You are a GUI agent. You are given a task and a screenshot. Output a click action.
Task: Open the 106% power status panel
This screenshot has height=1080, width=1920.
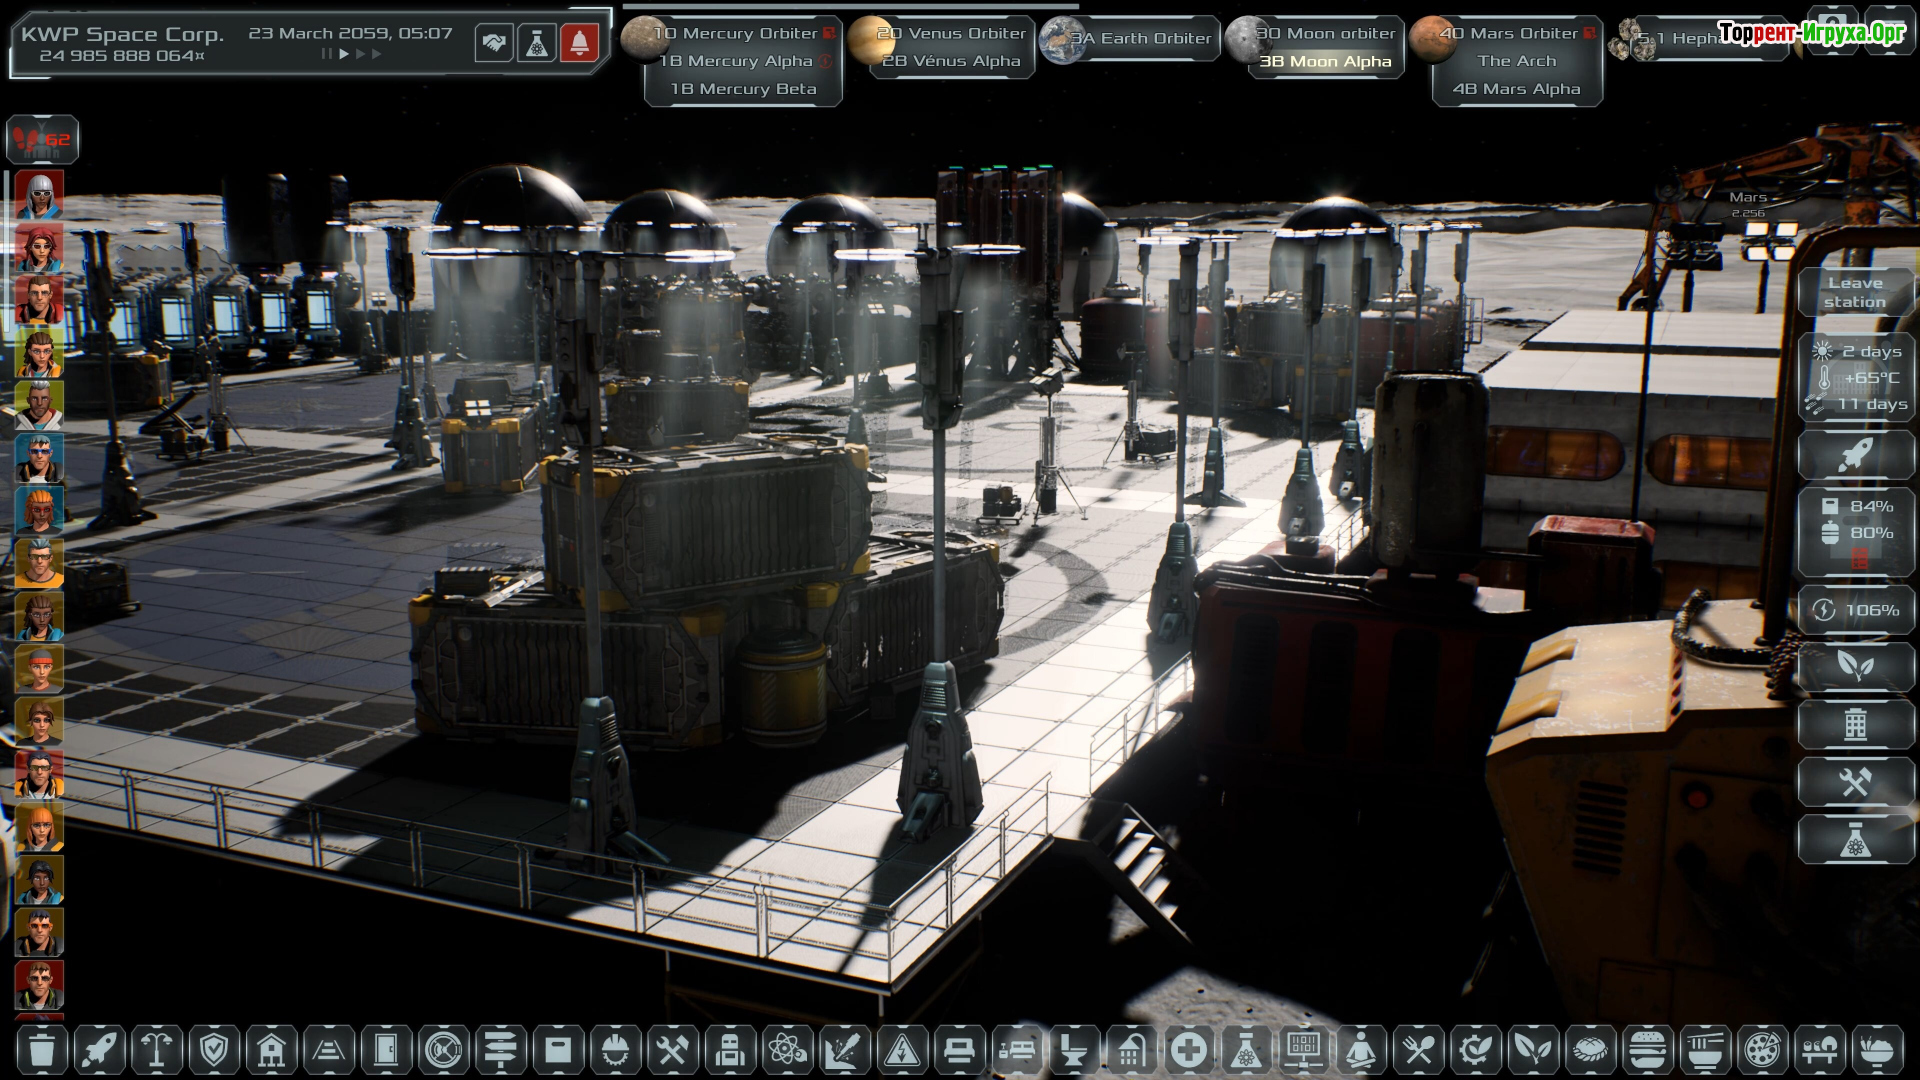pos(1856,610)
